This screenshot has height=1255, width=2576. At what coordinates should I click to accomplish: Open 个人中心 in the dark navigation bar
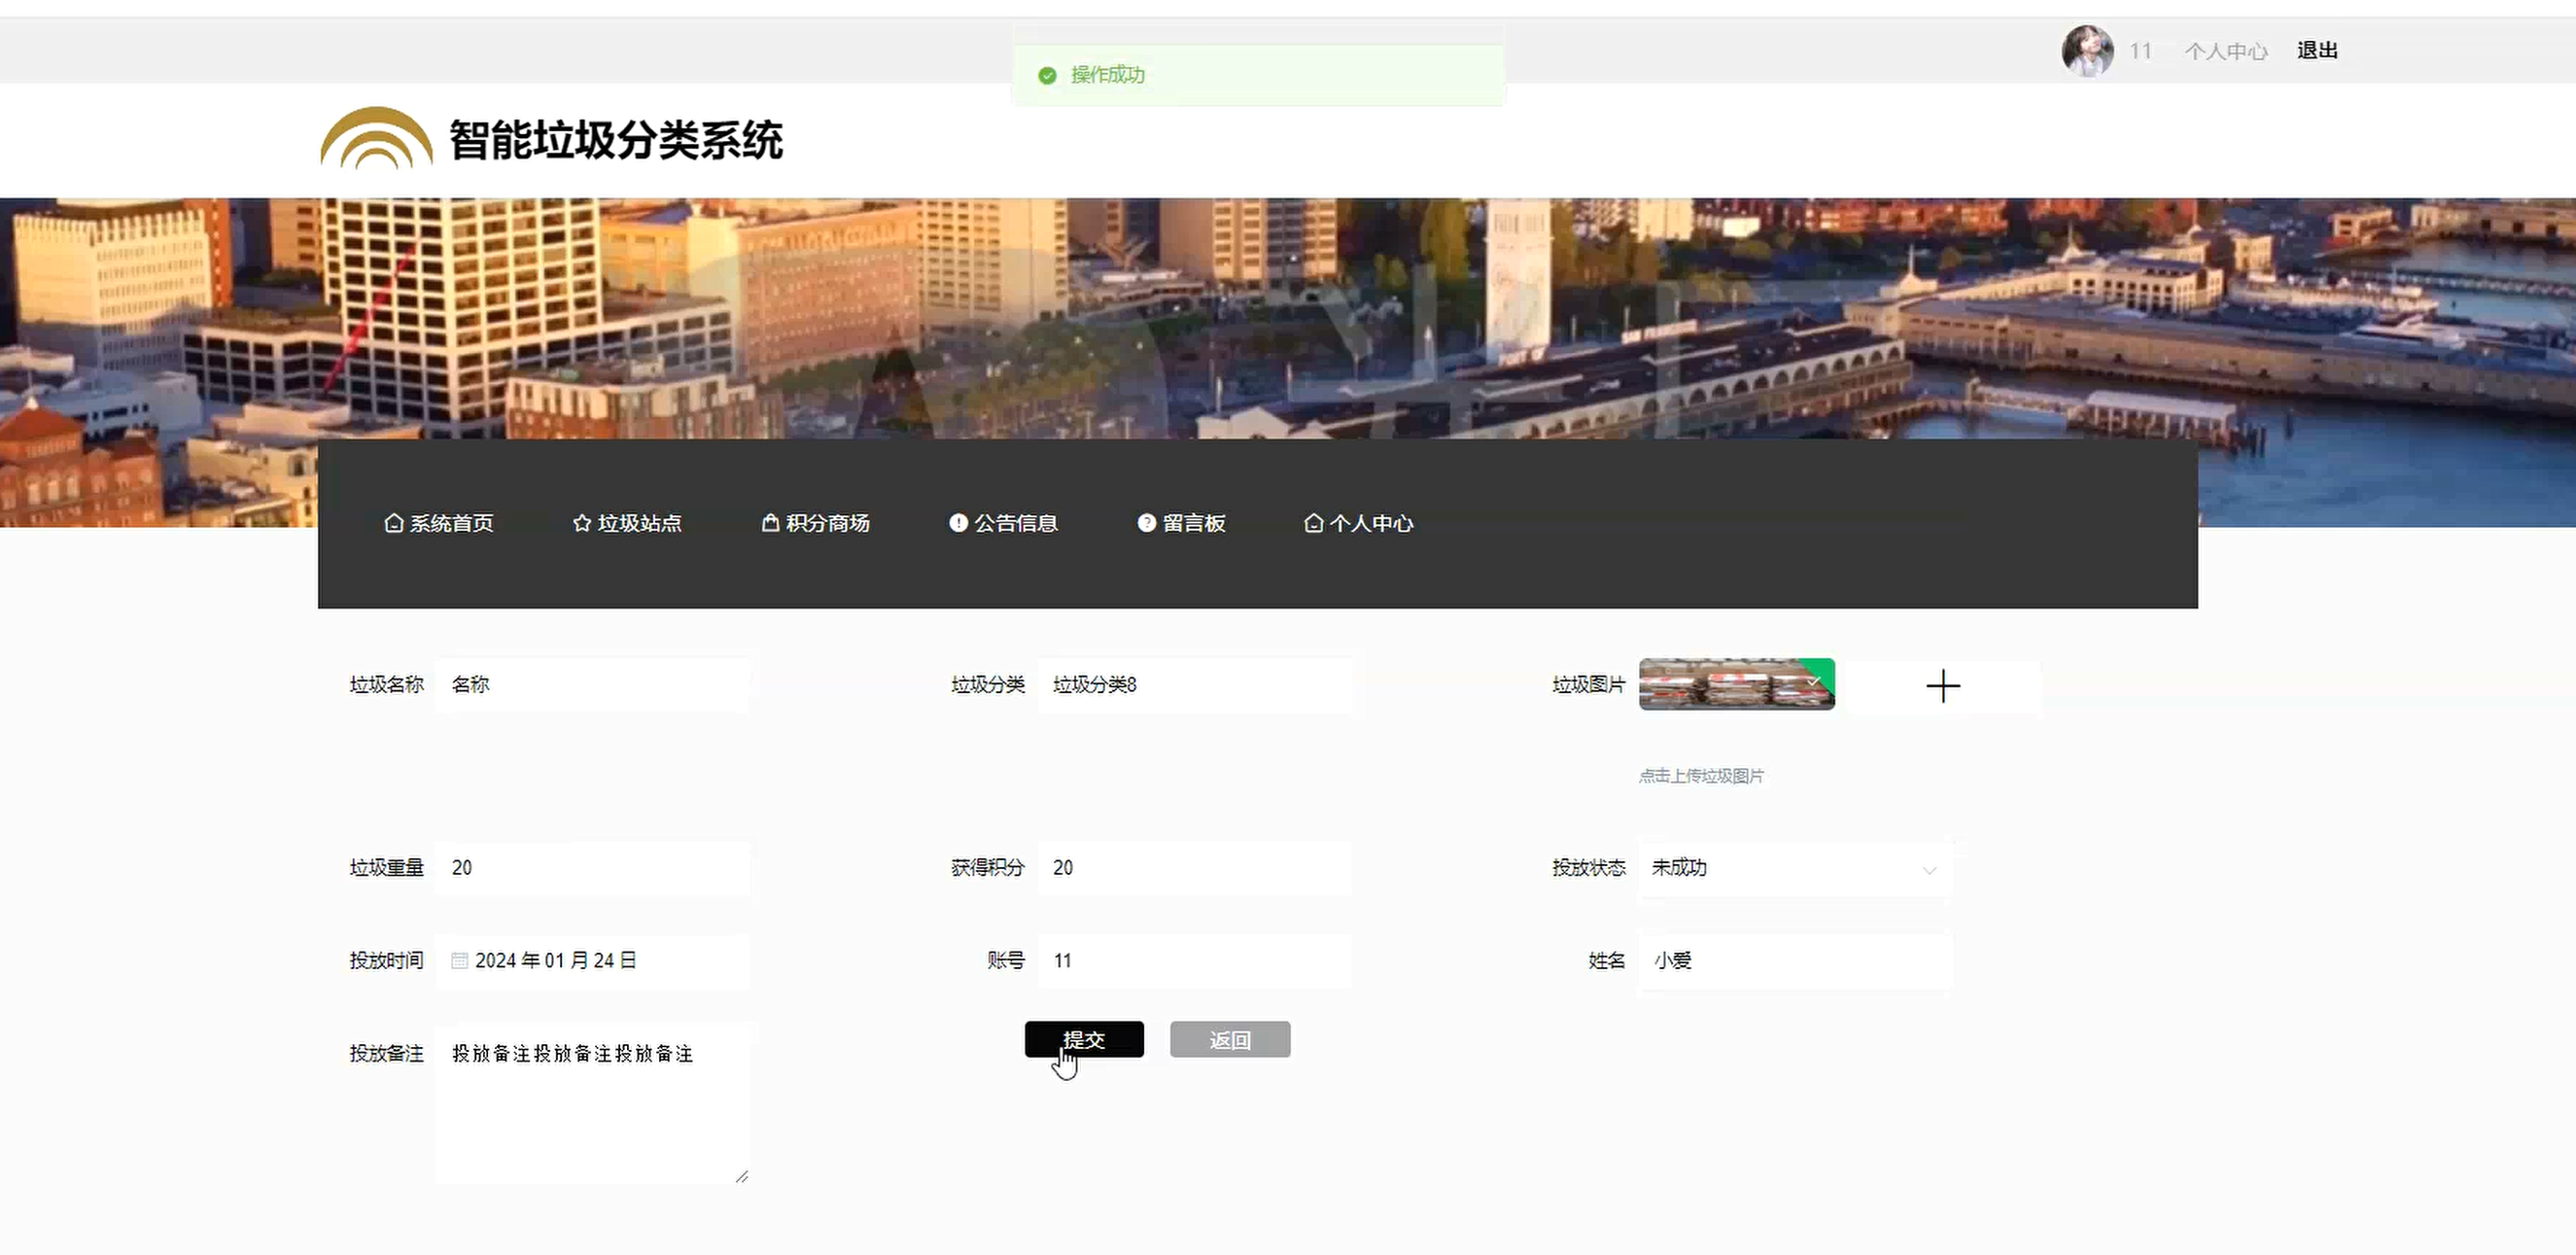(x=1359, y=523)
